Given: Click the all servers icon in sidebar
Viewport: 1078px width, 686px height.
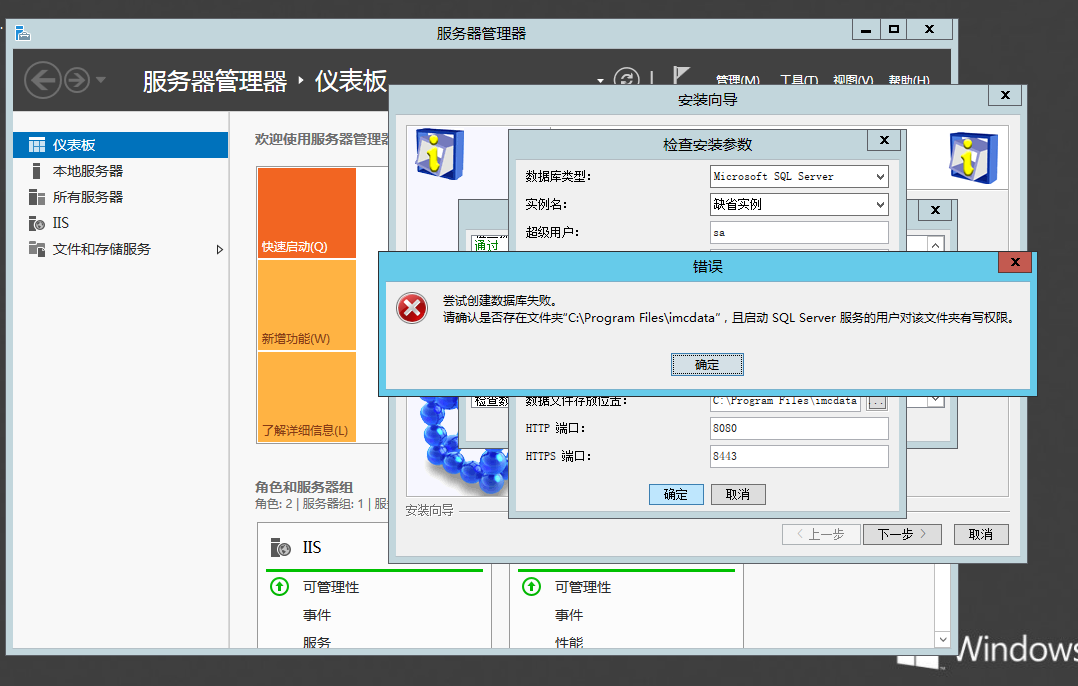Looking at the screenshot, I should 36,197.
